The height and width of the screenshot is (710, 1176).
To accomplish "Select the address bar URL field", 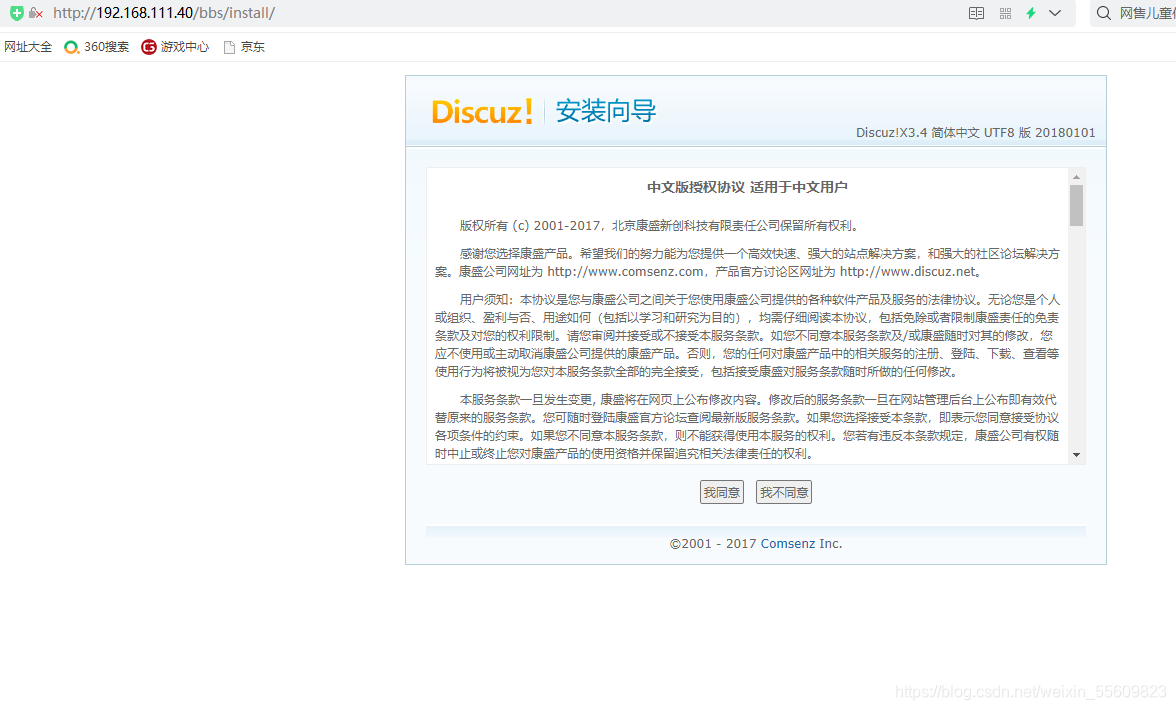I will (x=164, y=13).
